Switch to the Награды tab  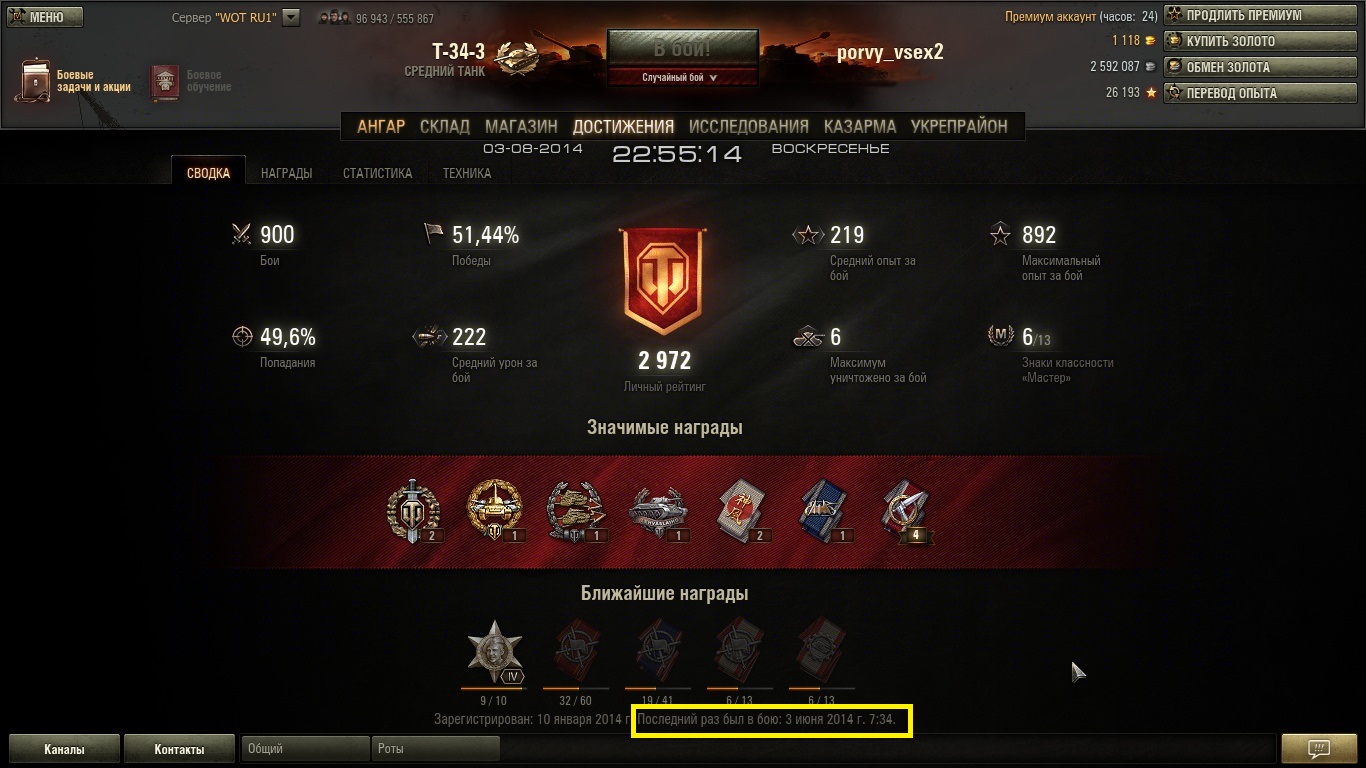(286, 173)
